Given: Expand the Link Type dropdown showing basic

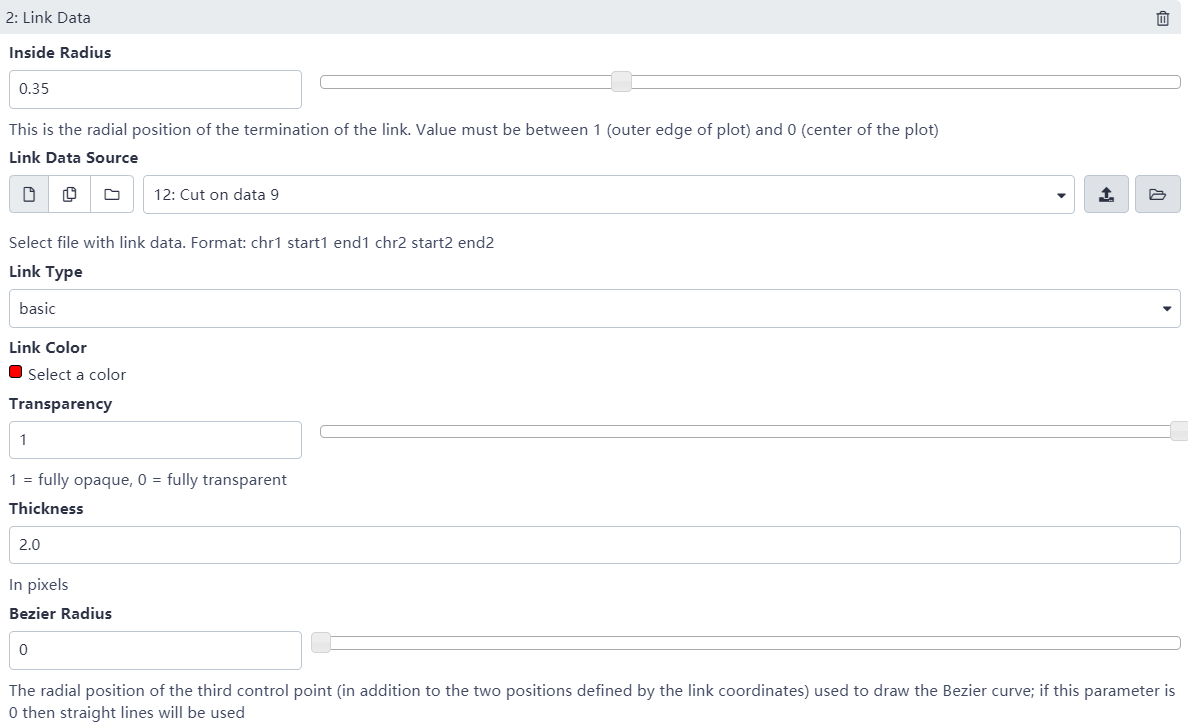Looking at the screenshot, I should (594, 308).
